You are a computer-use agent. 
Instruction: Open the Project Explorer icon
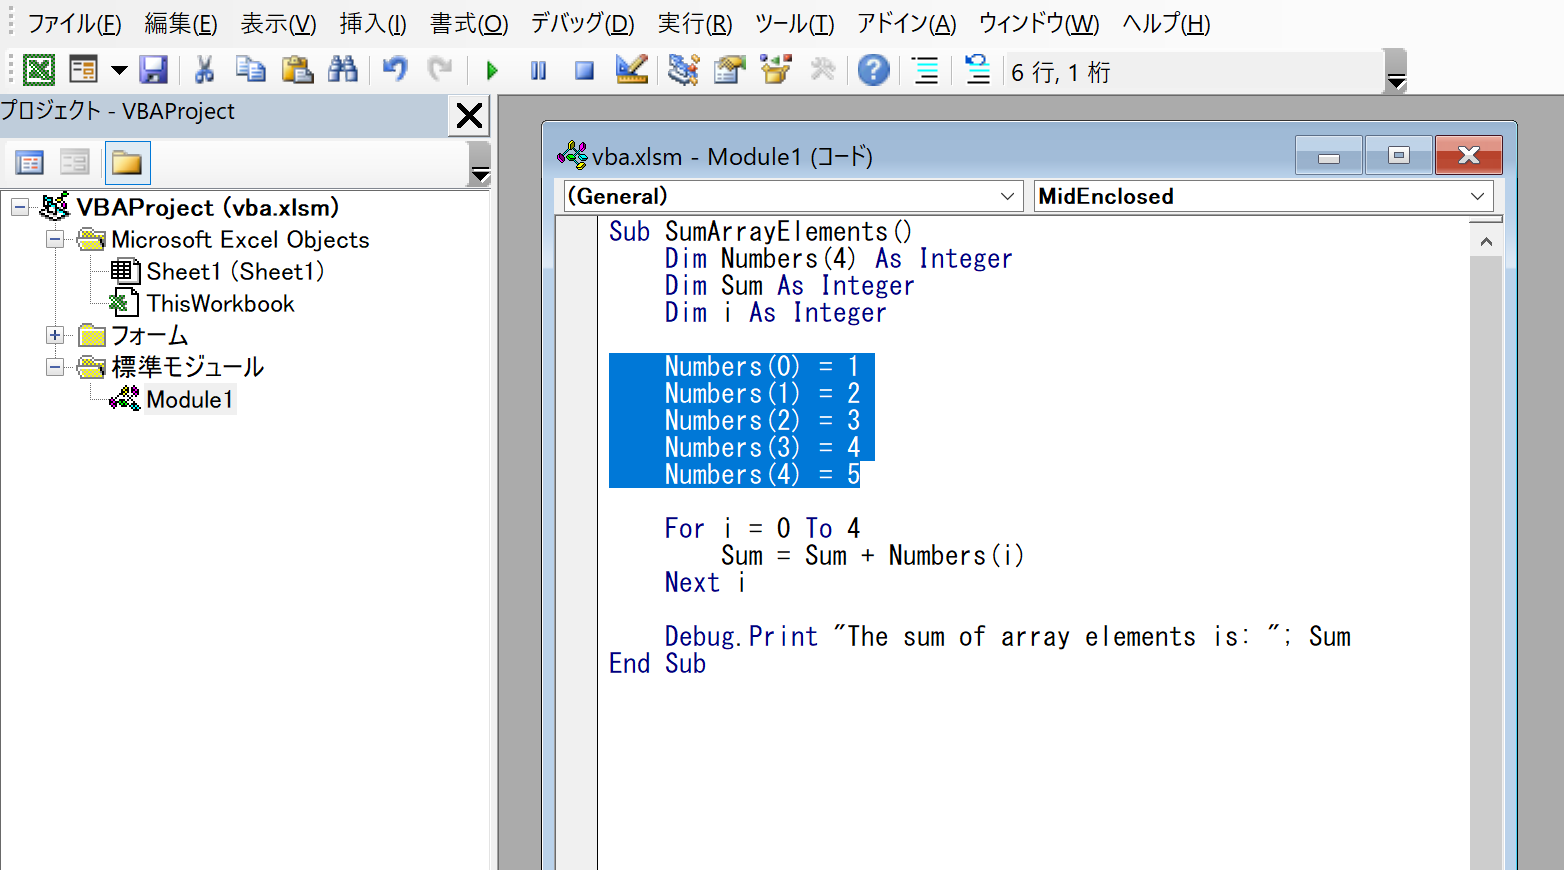[683, 70]
